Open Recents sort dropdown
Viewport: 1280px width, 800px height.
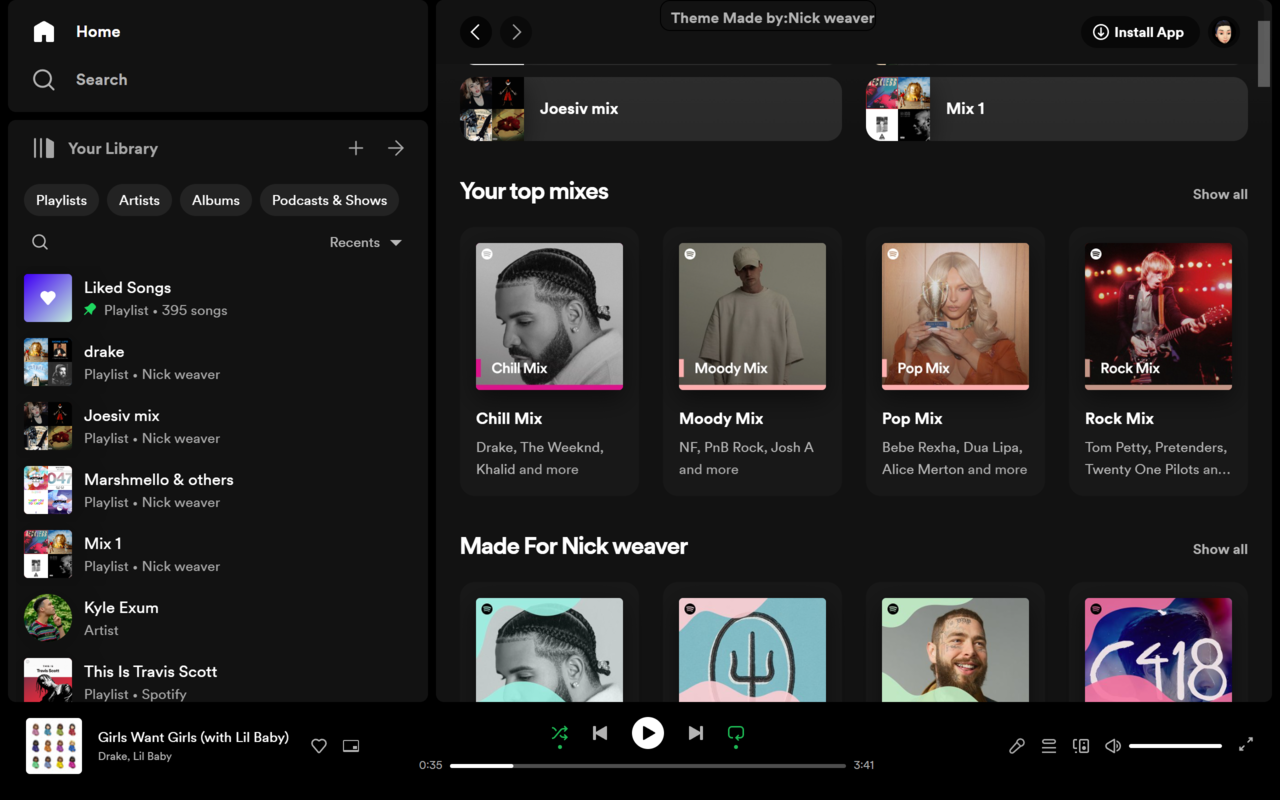pyautogui.click(x=366, y=242)
